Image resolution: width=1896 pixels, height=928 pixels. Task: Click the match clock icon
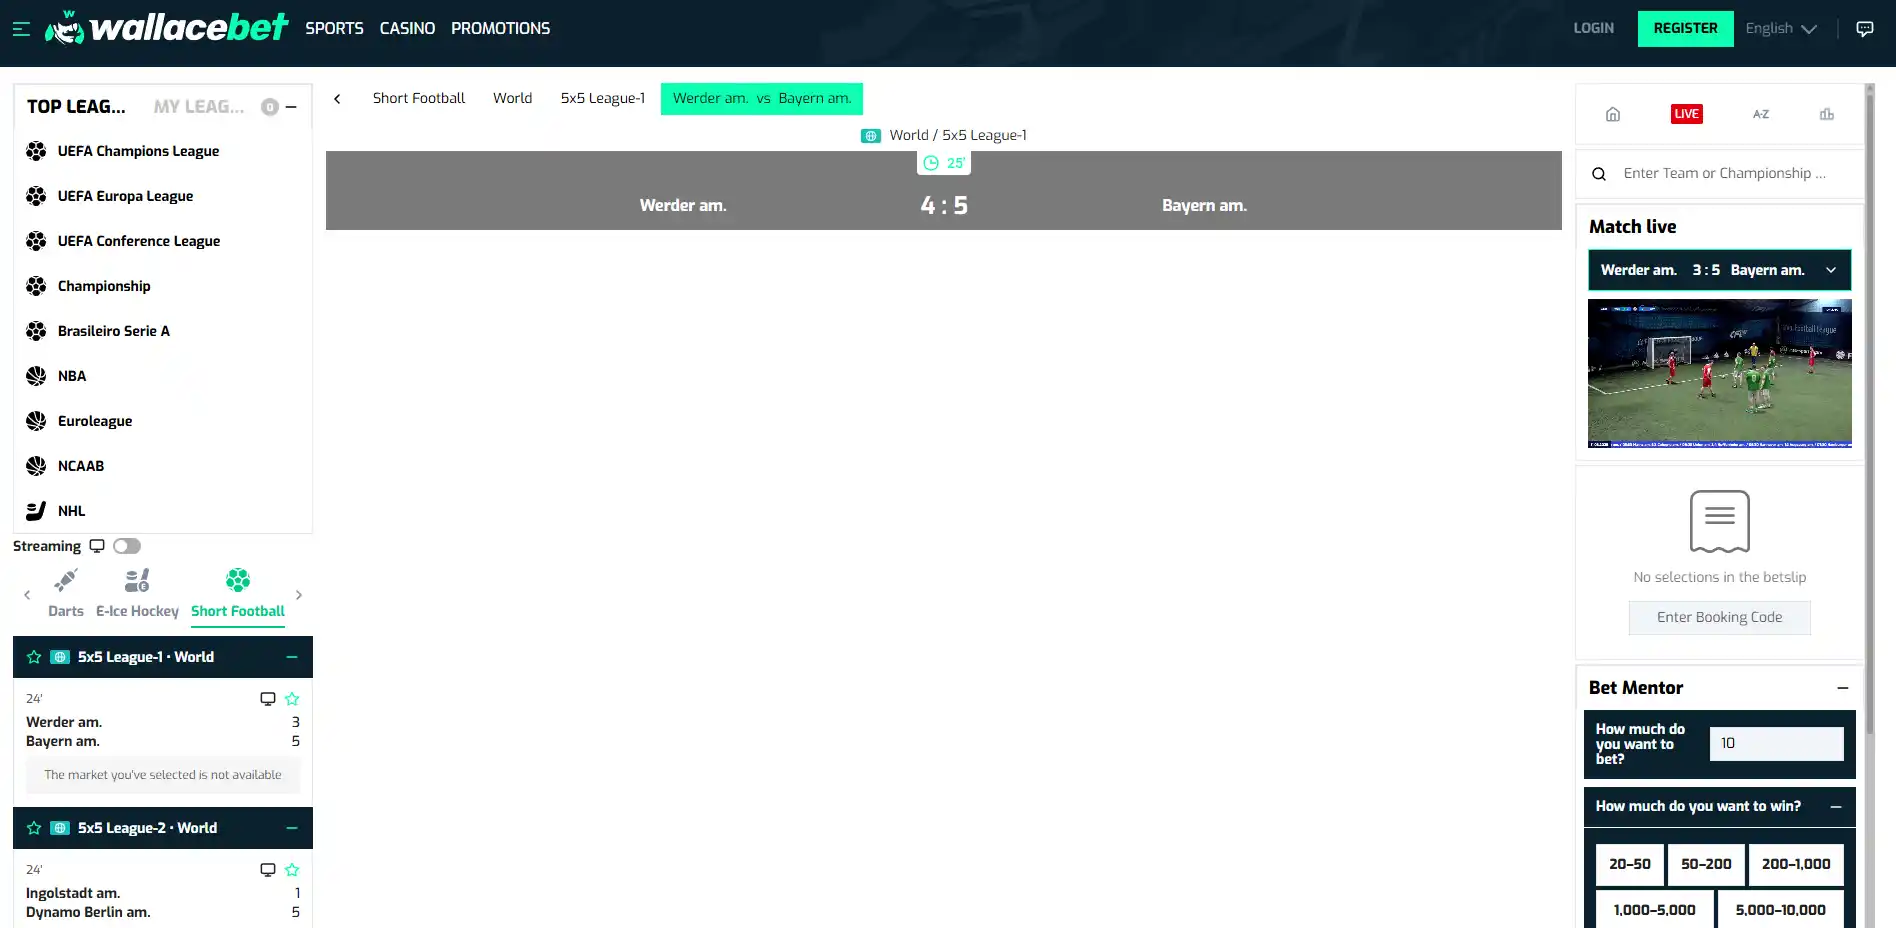tap(931, 163)
